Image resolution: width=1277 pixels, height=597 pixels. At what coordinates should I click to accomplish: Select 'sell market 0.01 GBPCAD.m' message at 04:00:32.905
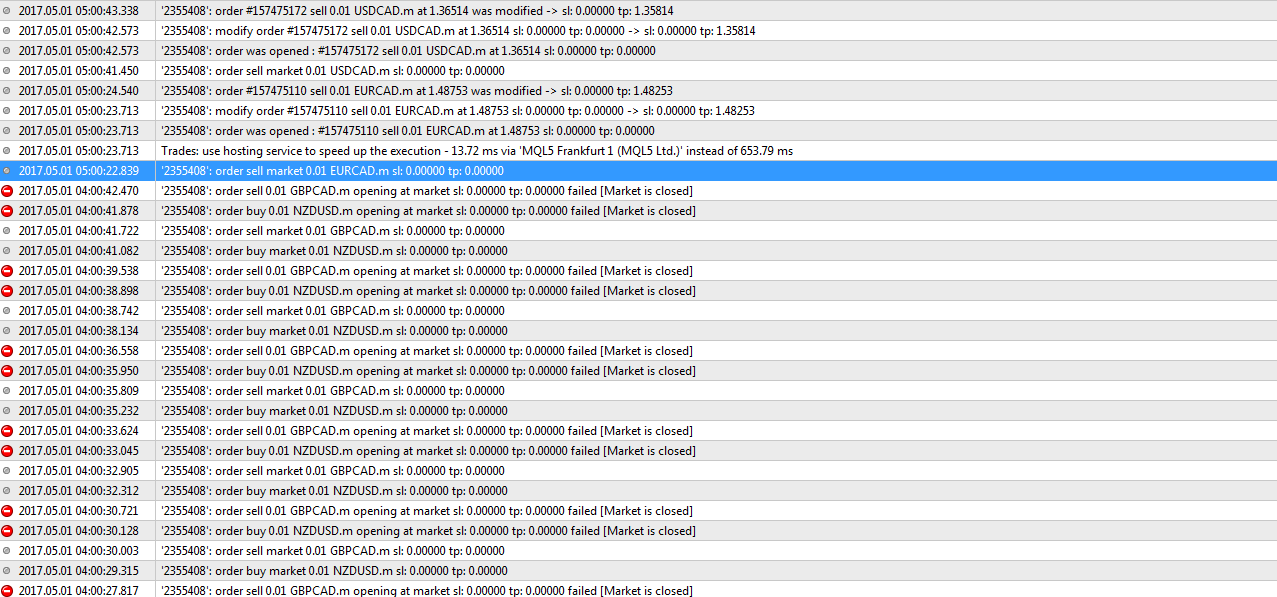pyautogui.click(x=333, y=471)
